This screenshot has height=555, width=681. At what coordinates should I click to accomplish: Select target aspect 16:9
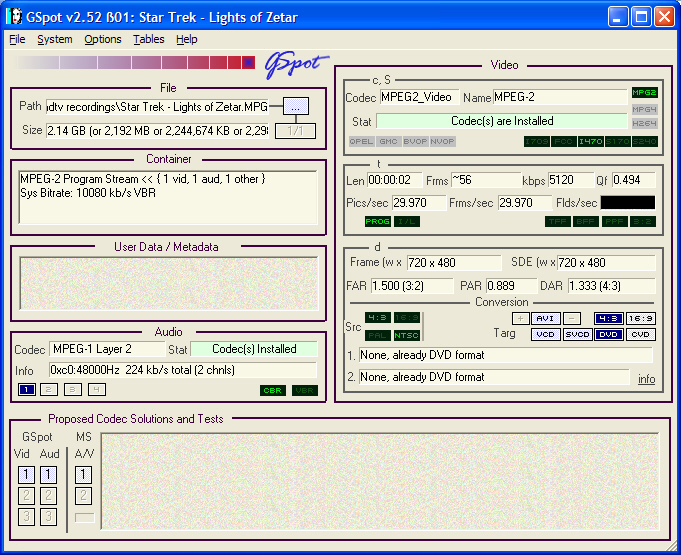[641, 319]
